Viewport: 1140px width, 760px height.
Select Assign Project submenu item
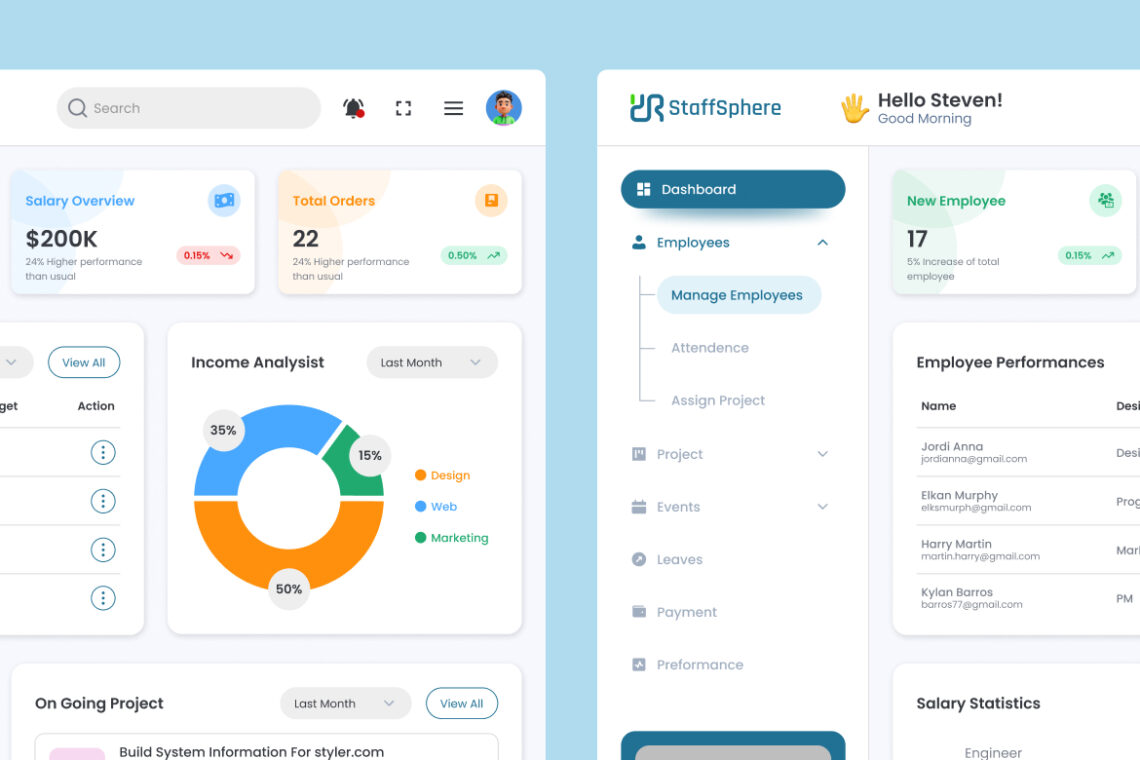(718, 400)
